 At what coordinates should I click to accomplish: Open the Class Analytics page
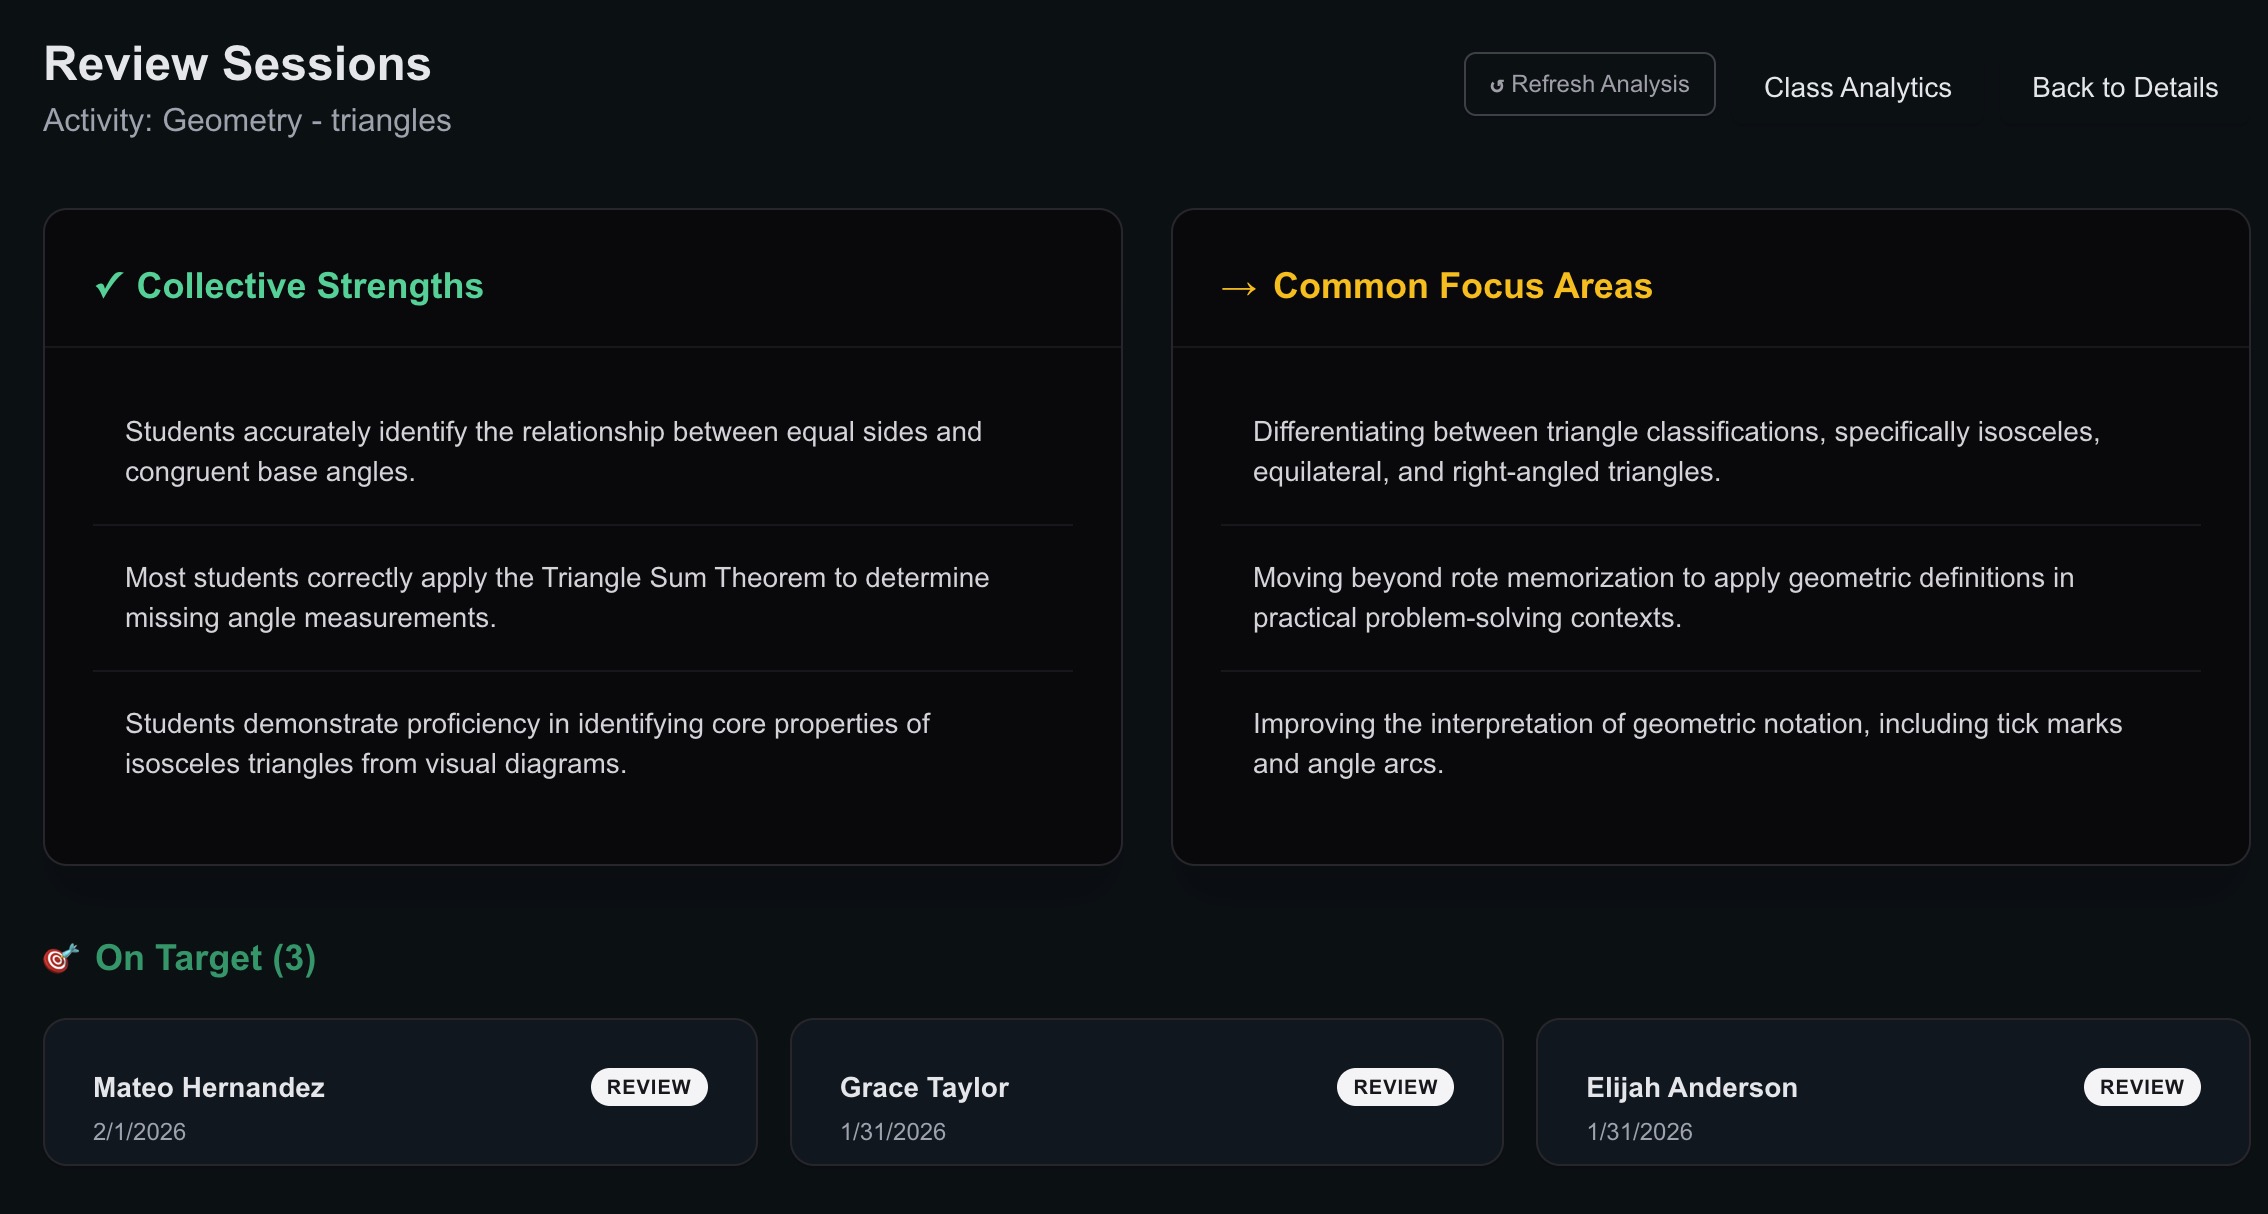[x=1857, y=88]
